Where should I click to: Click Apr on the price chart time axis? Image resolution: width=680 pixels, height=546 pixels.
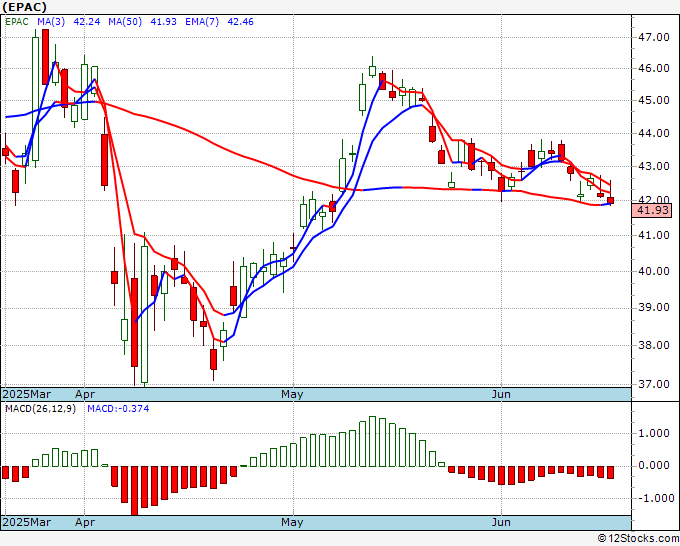(85, 394)
